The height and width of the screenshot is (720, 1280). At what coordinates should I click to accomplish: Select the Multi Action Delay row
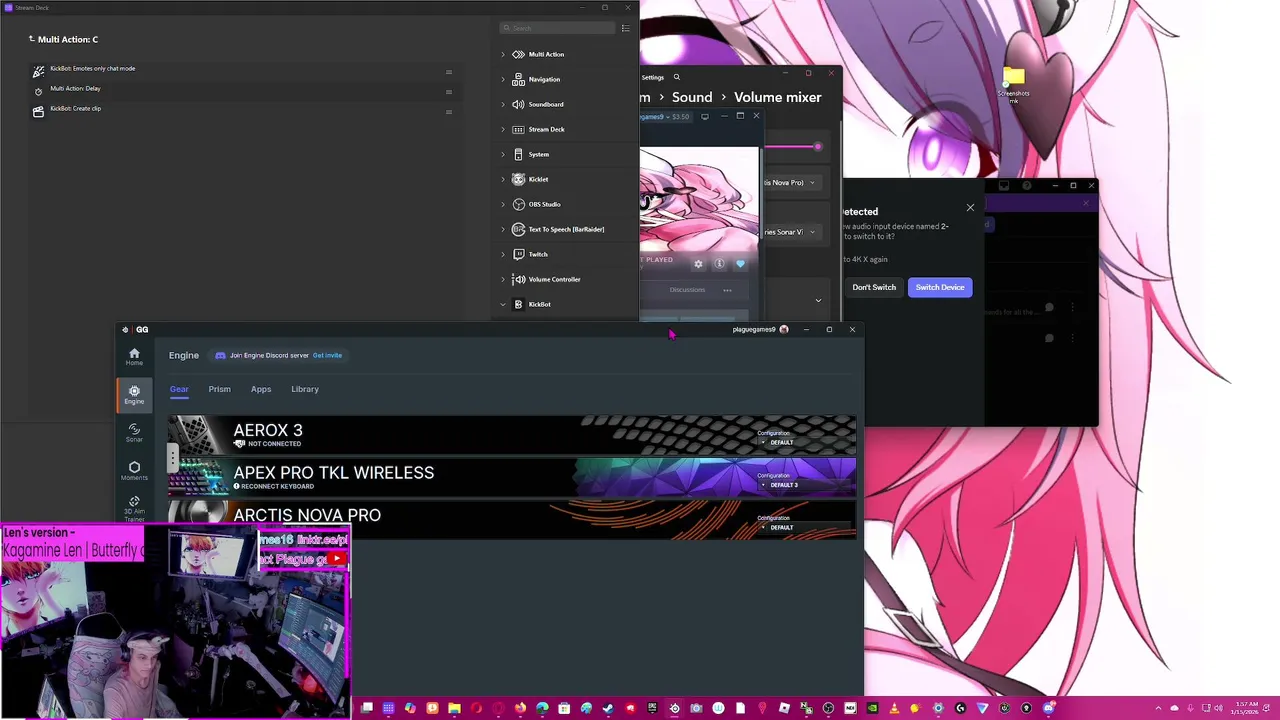tap(243, 91)
